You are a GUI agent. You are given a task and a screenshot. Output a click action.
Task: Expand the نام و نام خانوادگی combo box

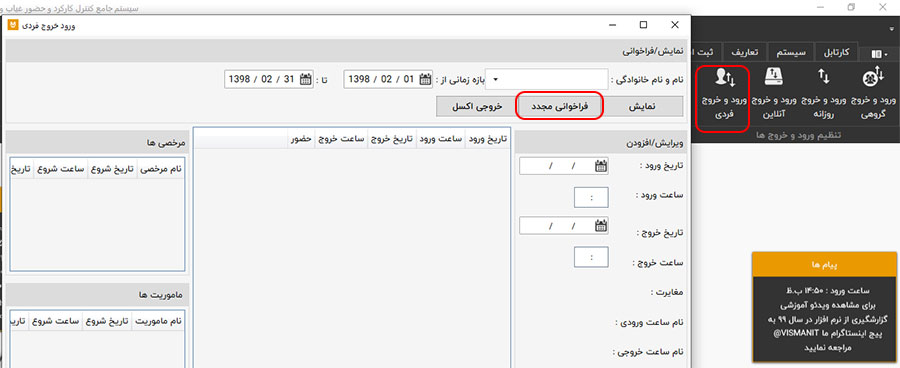tap(496, 80)
